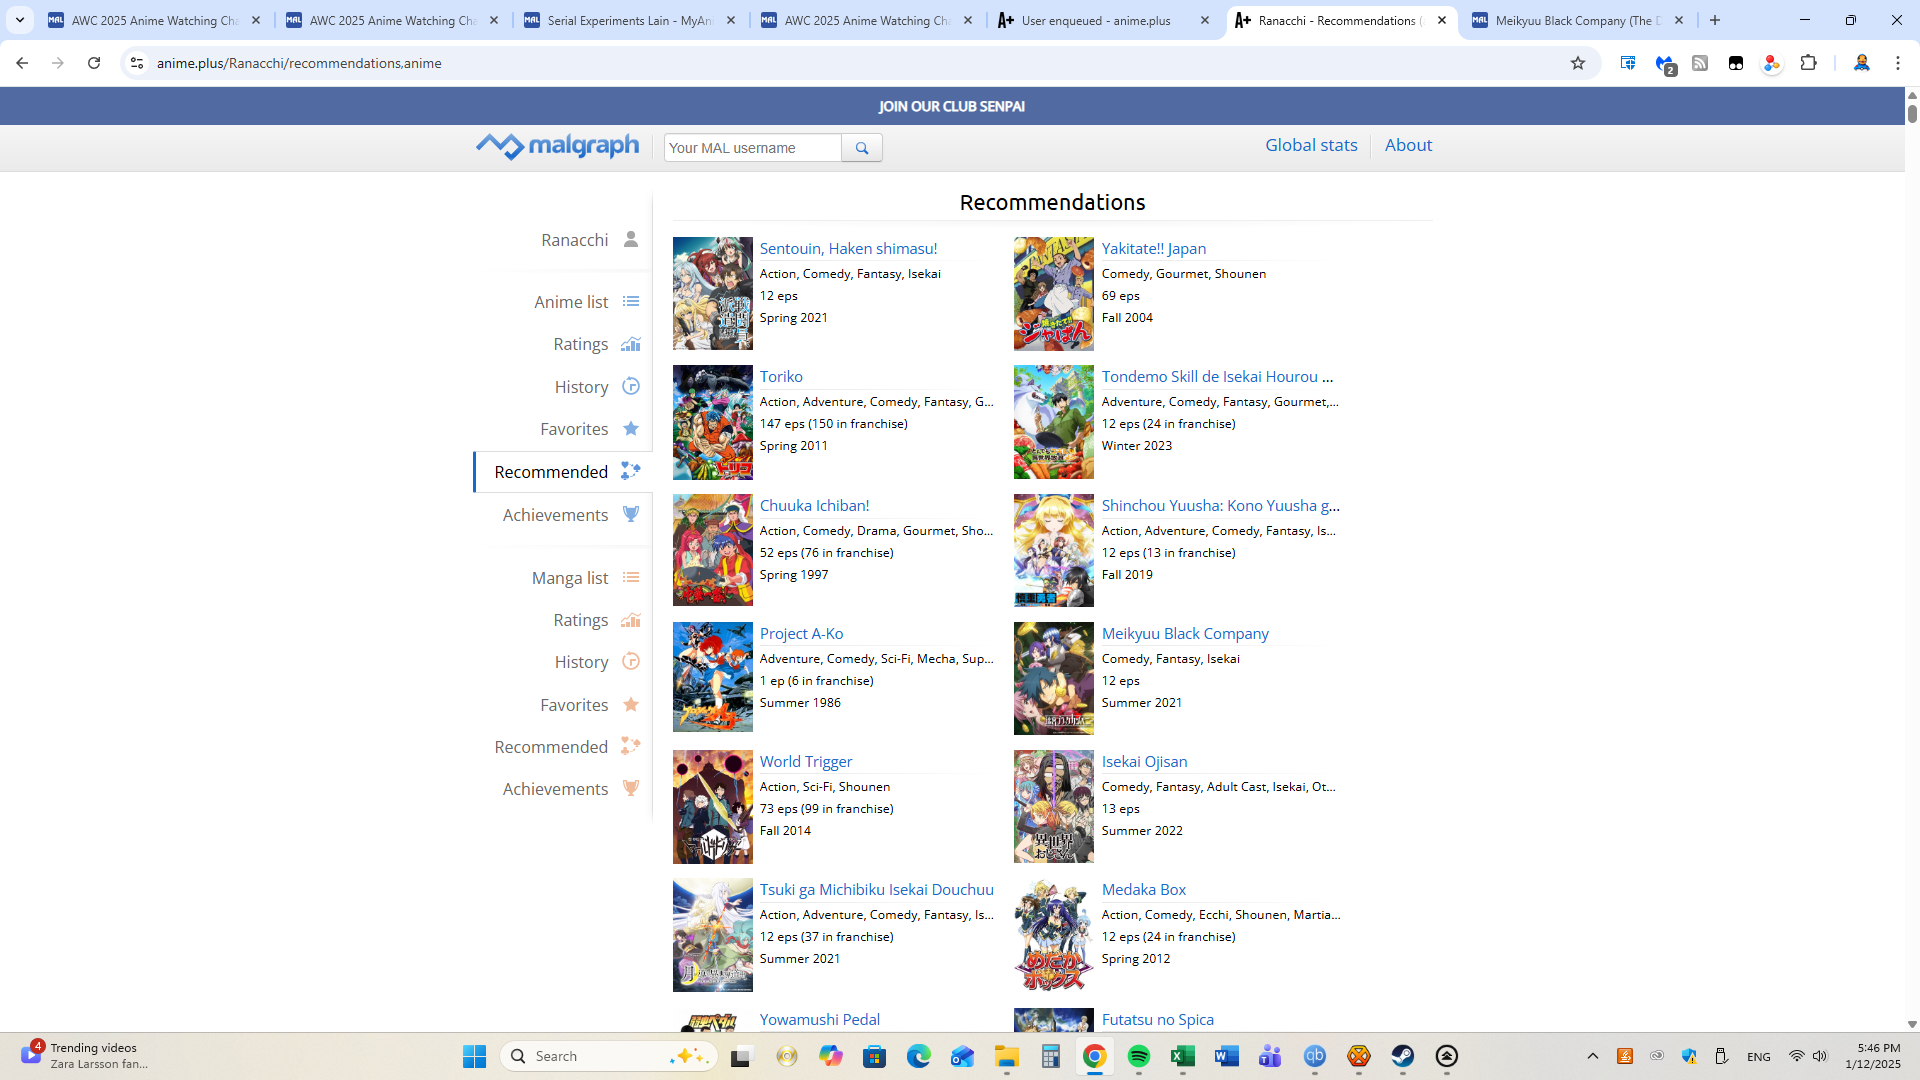
Task: Click the manga Favorites star icon
Action: tap(631, 705)
